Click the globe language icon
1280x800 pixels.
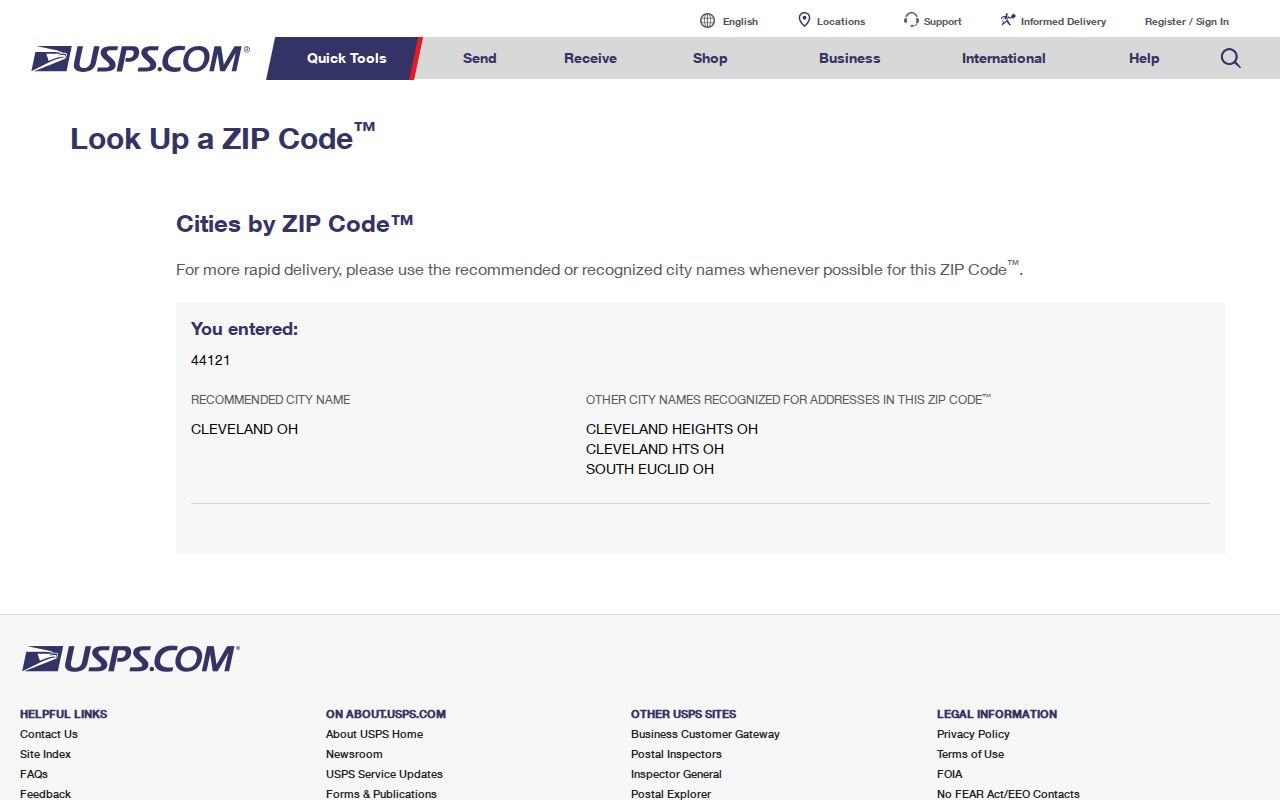point(707,21)
